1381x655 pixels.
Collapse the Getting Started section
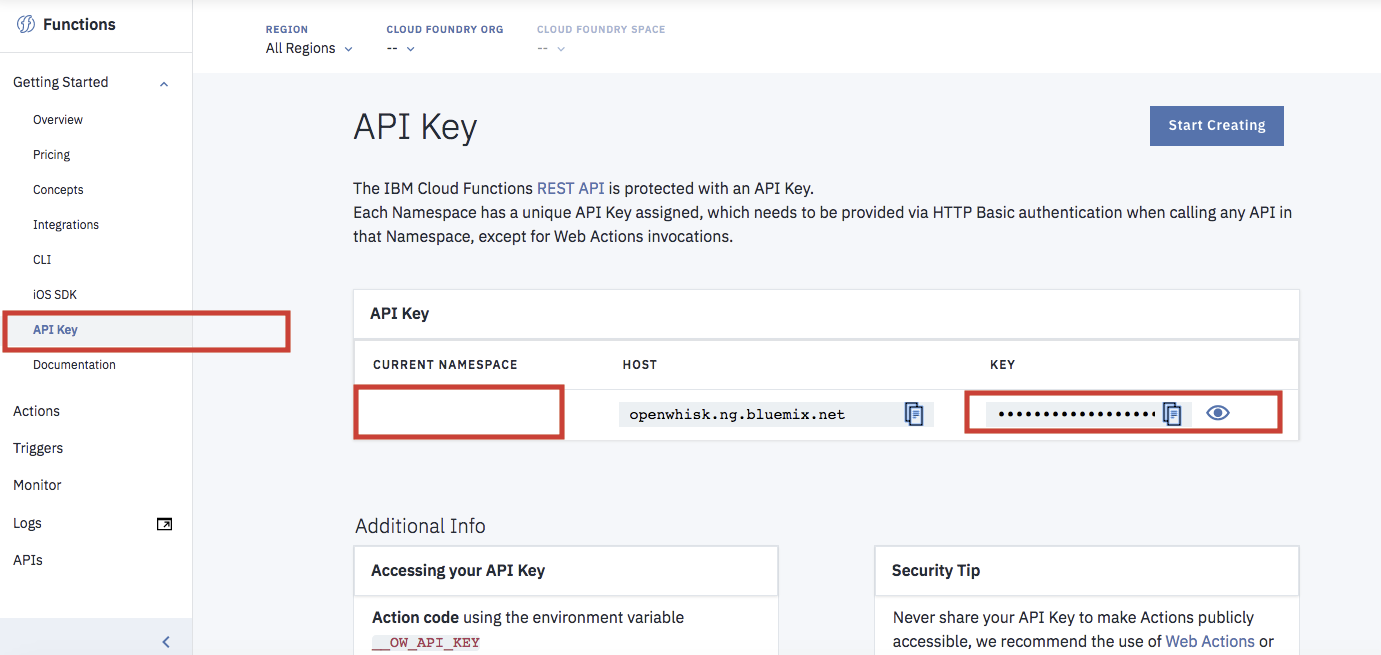pyautogui.click(x=164, y=84)
